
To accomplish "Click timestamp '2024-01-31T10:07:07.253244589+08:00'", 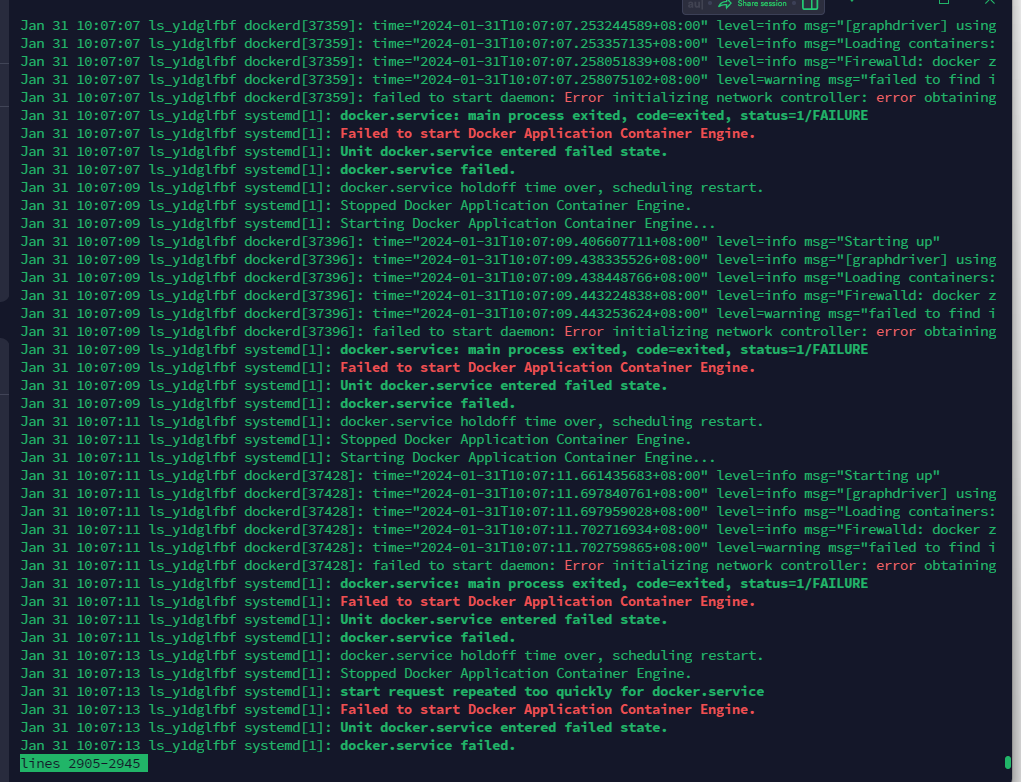I will [x=559, y=25].
